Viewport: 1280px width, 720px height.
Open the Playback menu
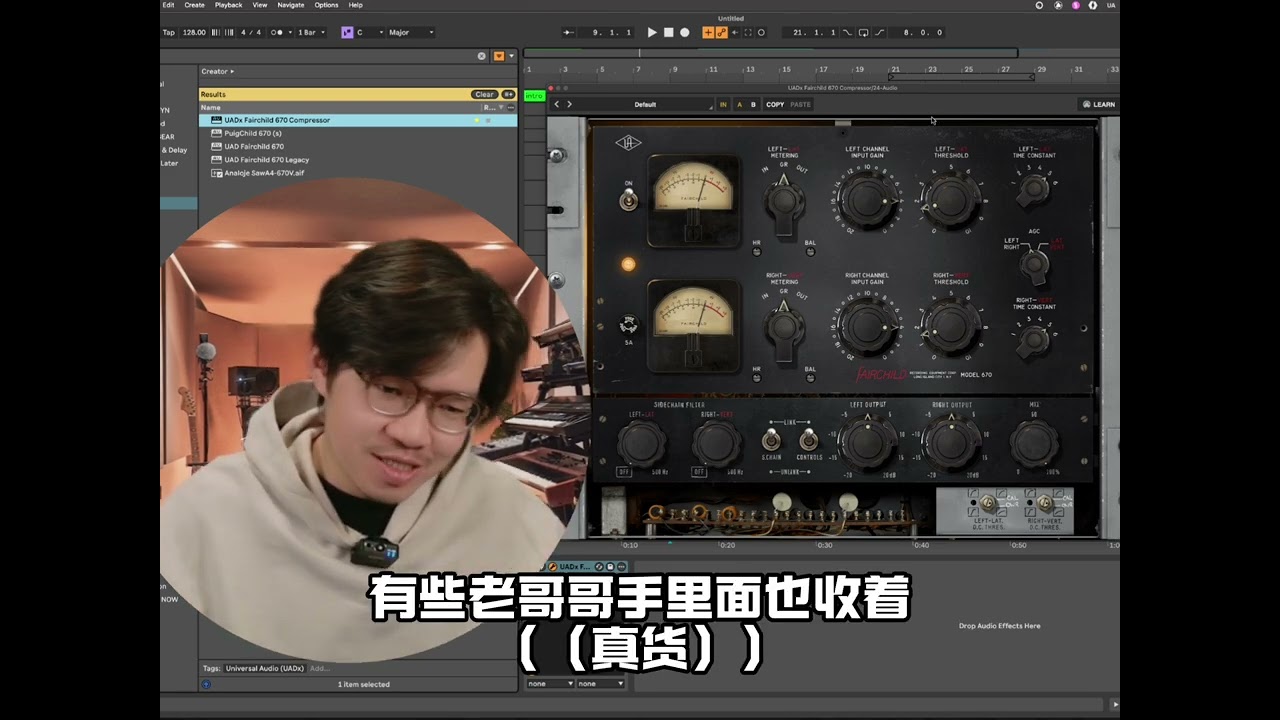point(228,5)
